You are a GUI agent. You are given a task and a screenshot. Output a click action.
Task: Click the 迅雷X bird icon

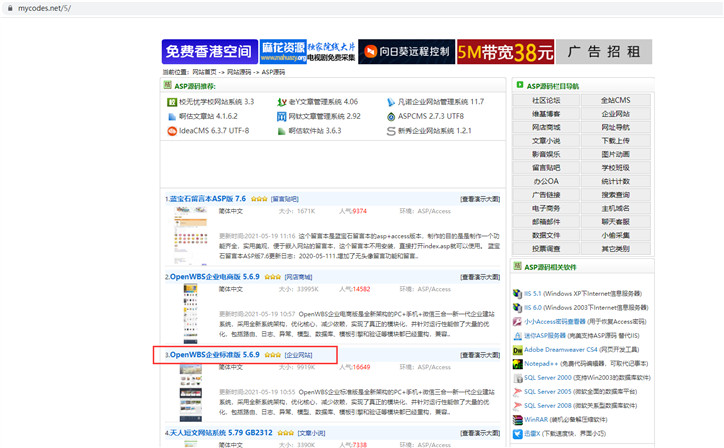point(517,434)
